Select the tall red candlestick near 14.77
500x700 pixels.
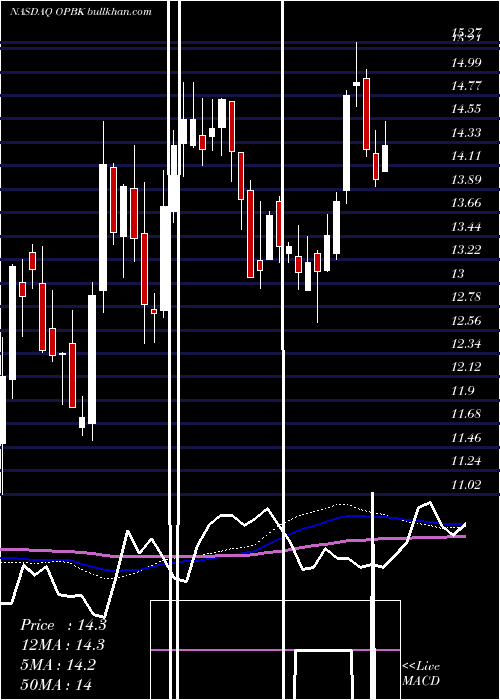point(367,112)
